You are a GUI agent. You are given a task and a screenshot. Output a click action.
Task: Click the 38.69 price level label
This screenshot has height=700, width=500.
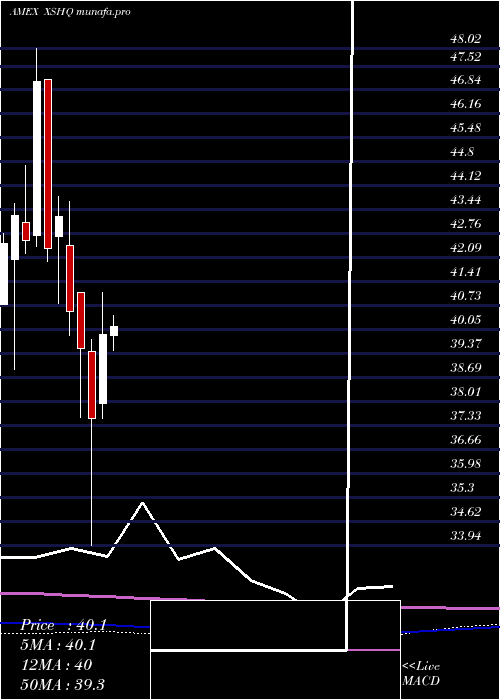[466, 368]
